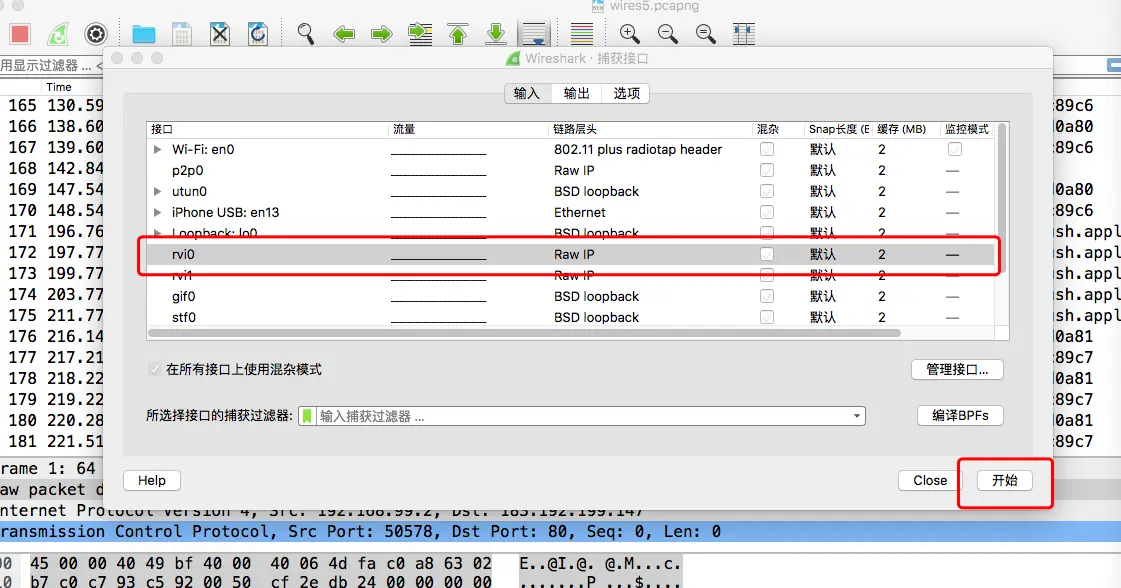Close capture file X icon in toolbar
This screenshot has width=1121, height=588.
point(219,34)
